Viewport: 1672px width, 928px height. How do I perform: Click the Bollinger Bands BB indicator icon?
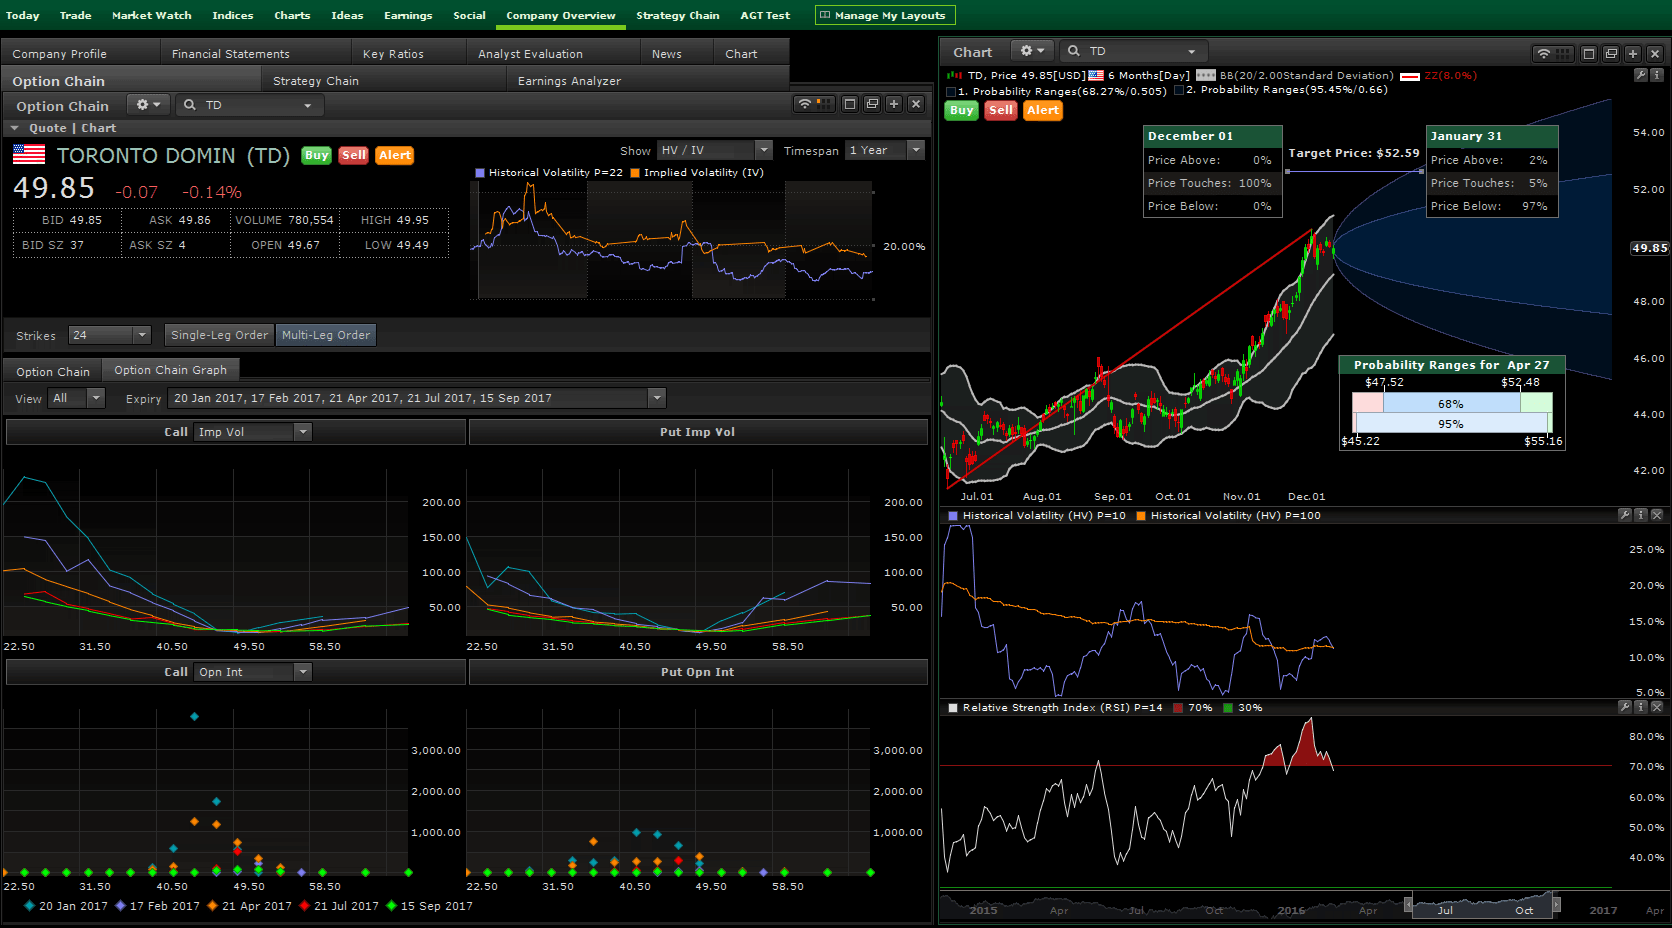click(1206, 75)
